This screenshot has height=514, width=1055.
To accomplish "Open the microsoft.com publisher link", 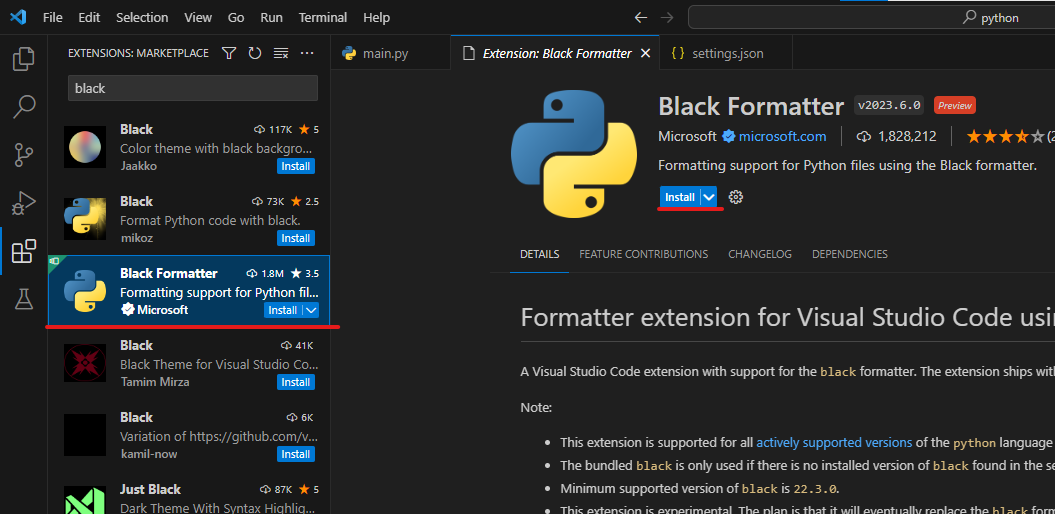I will coord(782,137).
